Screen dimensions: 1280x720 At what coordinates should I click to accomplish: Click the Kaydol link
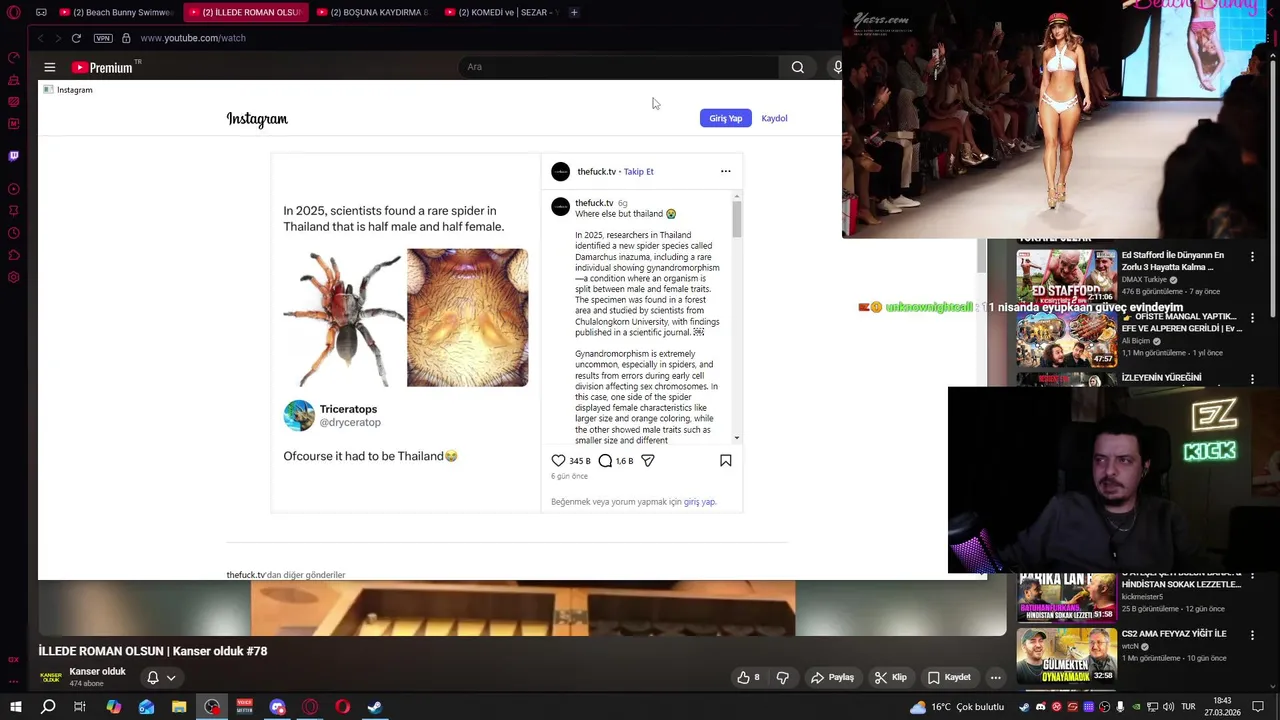tap(774, 118)
